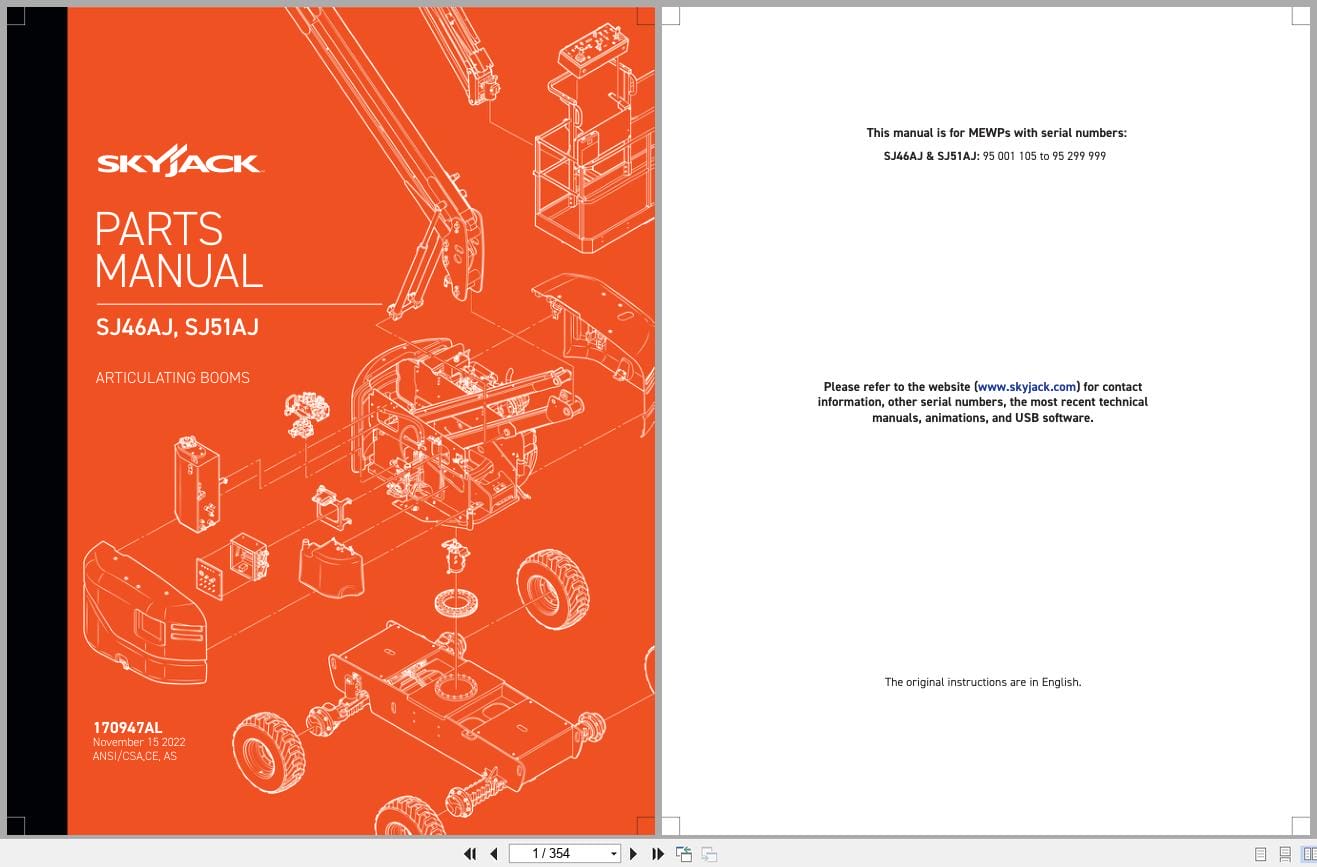Viewport: 1317px width, 867px height.
Task: Click the Skyjack logo on the cover
Action: tap(179, 160)
